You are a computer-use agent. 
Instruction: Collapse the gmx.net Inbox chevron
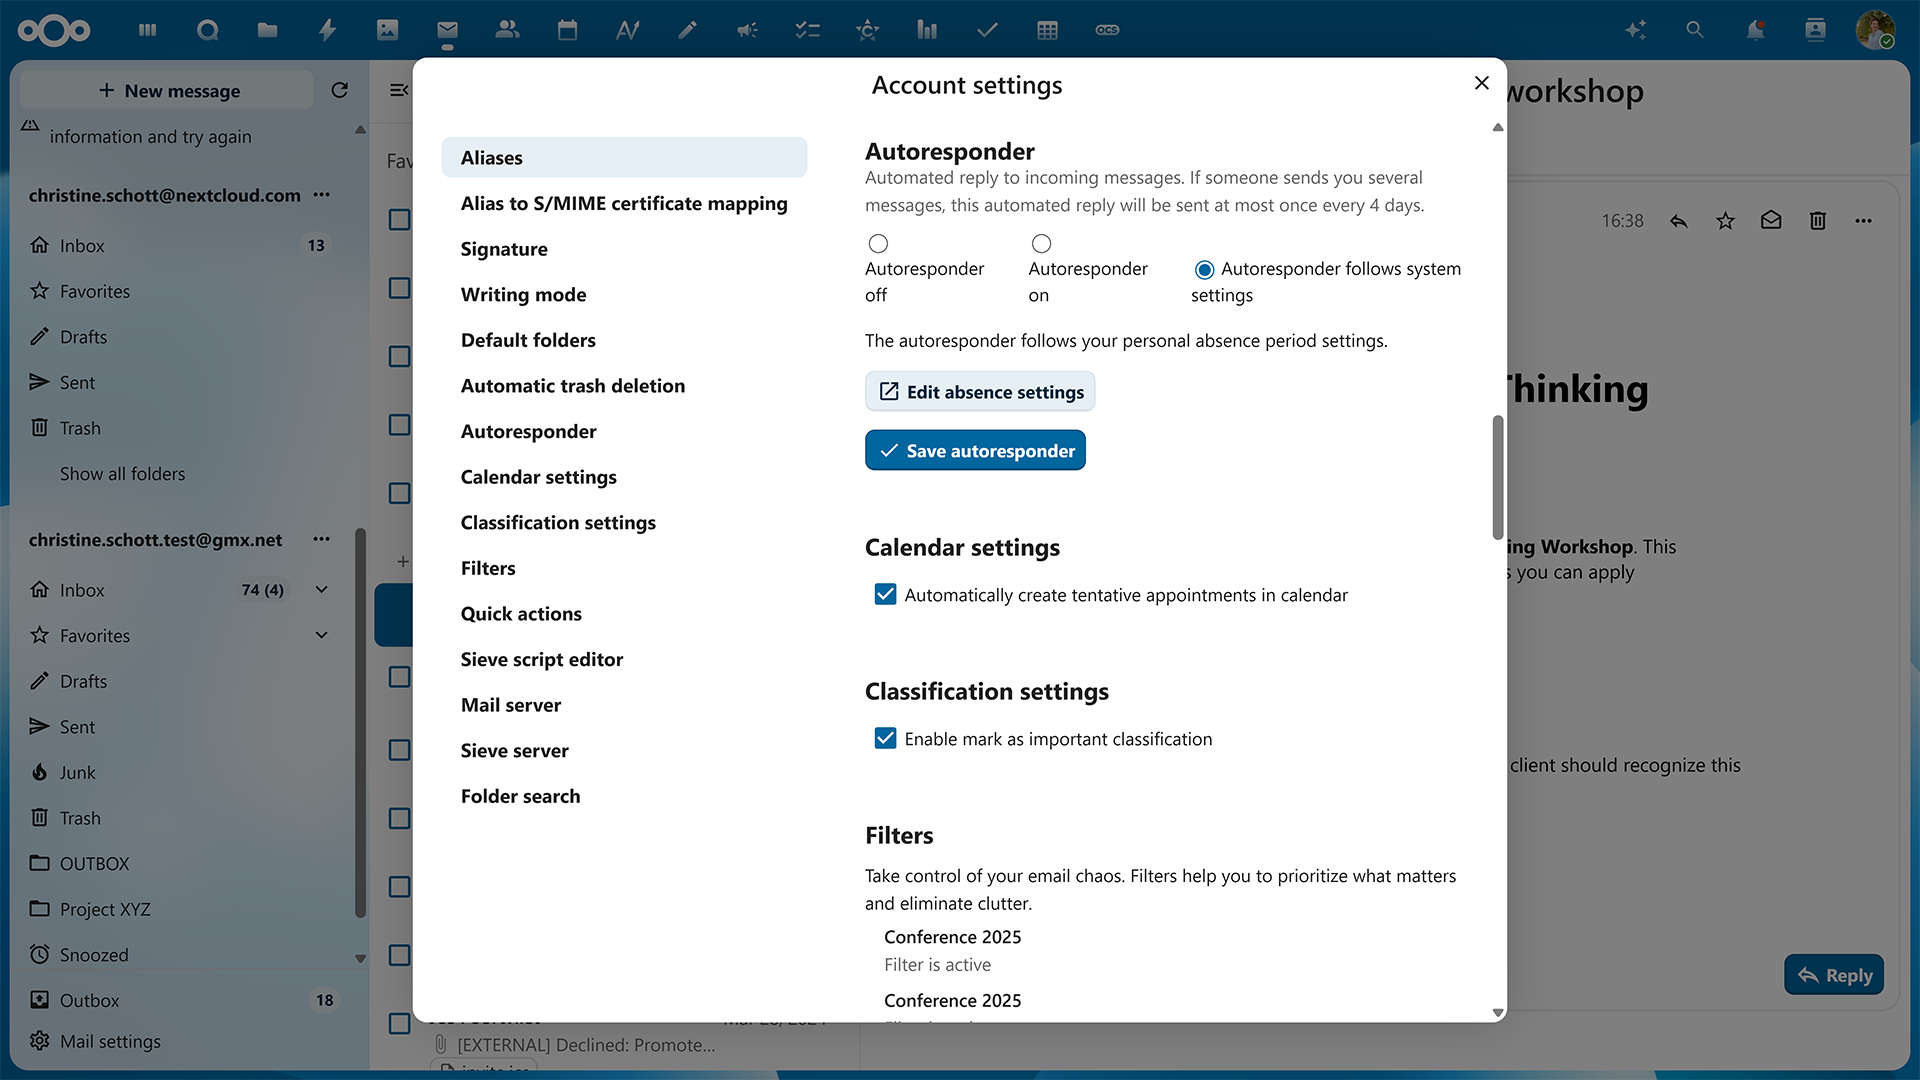pyautogui.click(x=322, y=590)
